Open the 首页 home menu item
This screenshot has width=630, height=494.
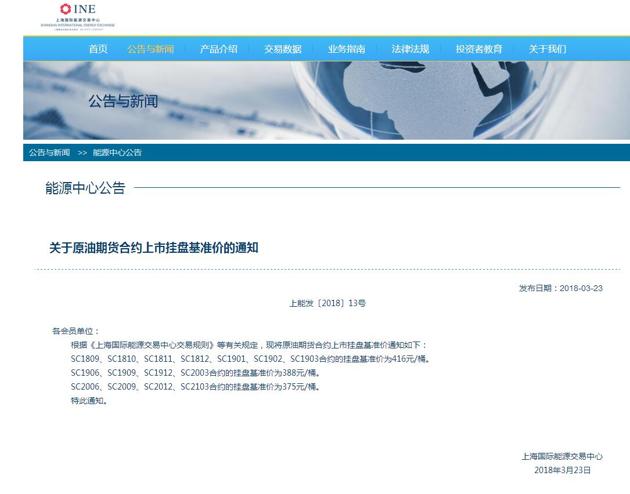[x=98, y=49]
